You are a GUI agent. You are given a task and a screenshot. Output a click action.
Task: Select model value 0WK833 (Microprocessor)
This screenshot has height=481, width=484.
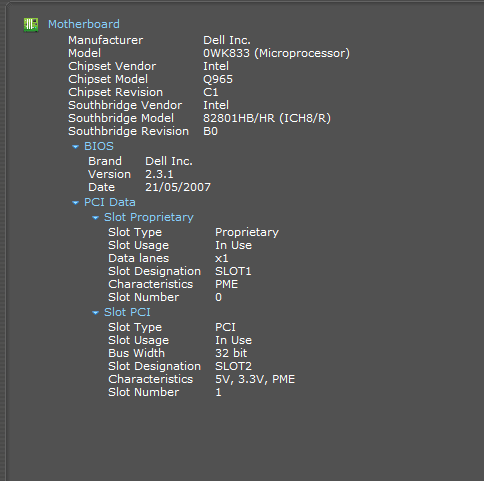(276, 53)
